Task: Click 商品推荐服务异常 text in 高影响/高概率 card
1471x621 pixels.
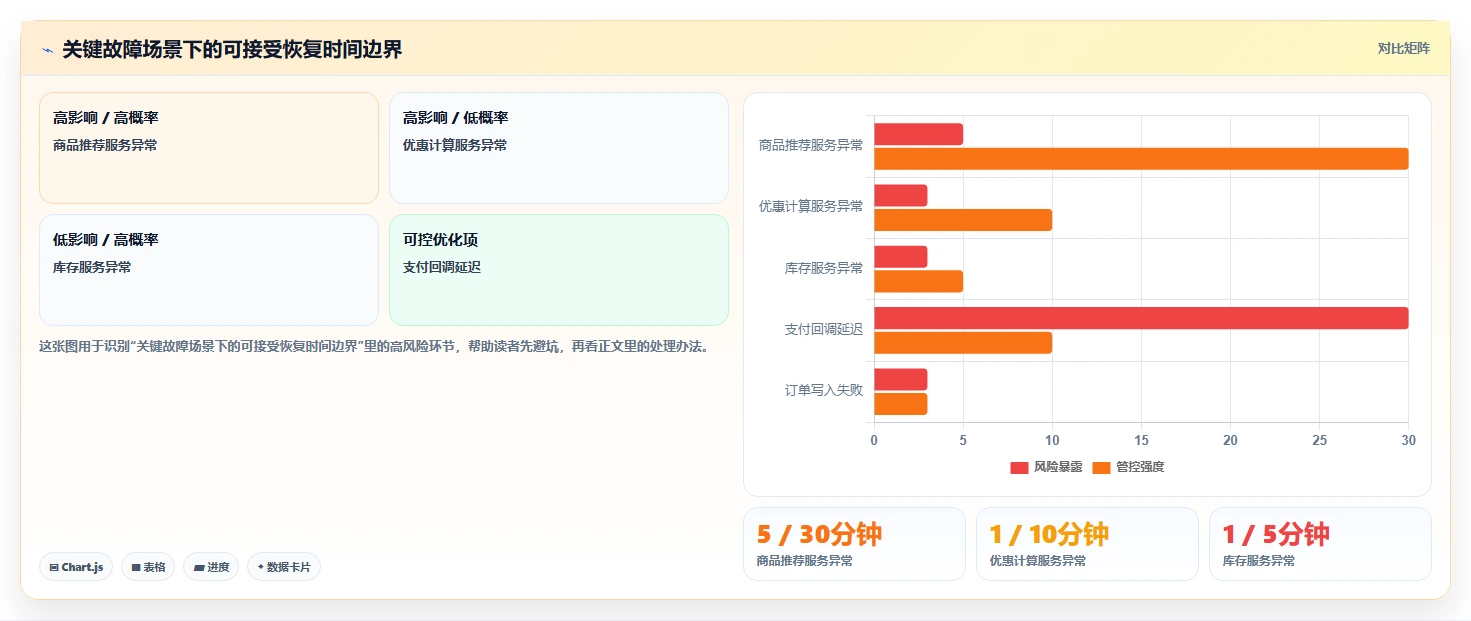Action: coord(105,145)
